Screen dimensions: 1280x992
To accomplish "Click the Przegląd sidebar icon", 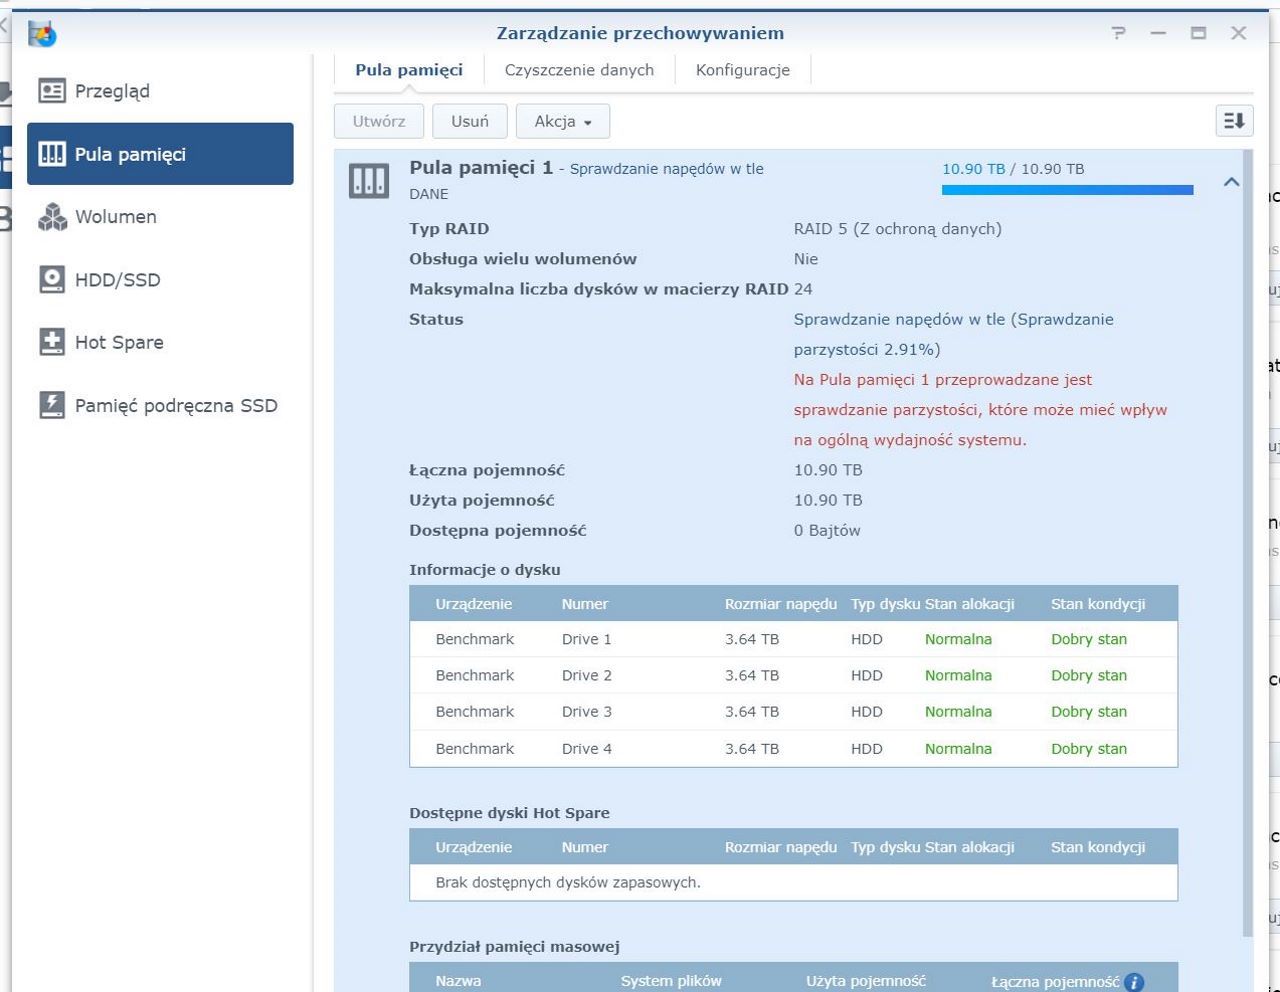I will [x=52, y=91].
